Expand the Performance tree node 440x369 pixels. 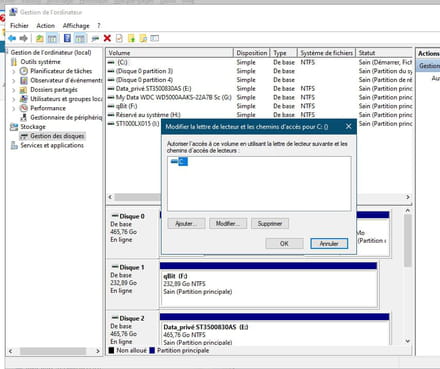coord(14,108)
